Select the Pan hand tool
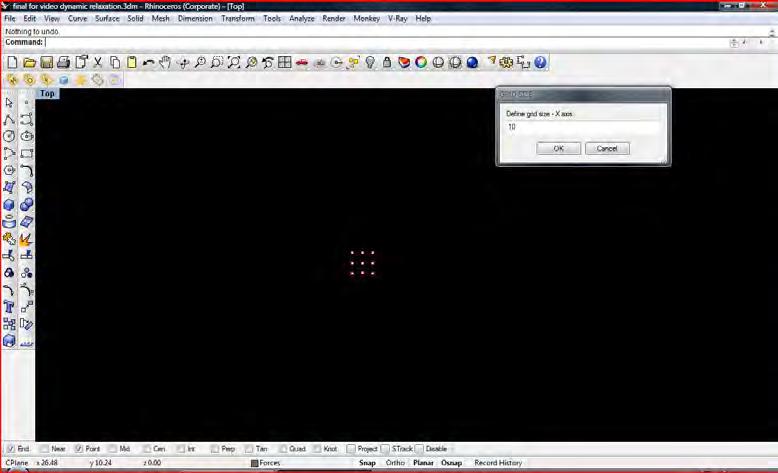The width and height of the screenshot is (778, 473). (x=165, y=63)
